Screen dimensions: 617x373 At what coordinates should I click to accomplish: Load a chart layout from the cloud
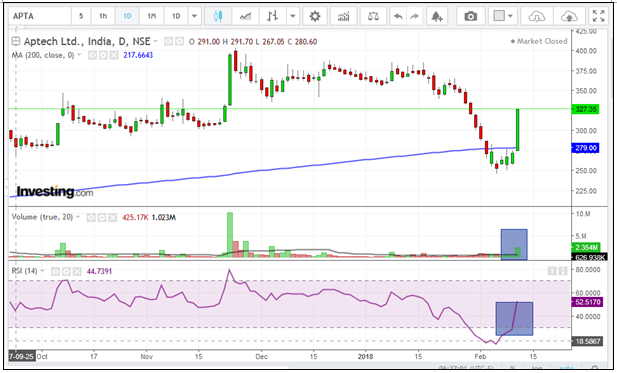[x=537, y=16]
